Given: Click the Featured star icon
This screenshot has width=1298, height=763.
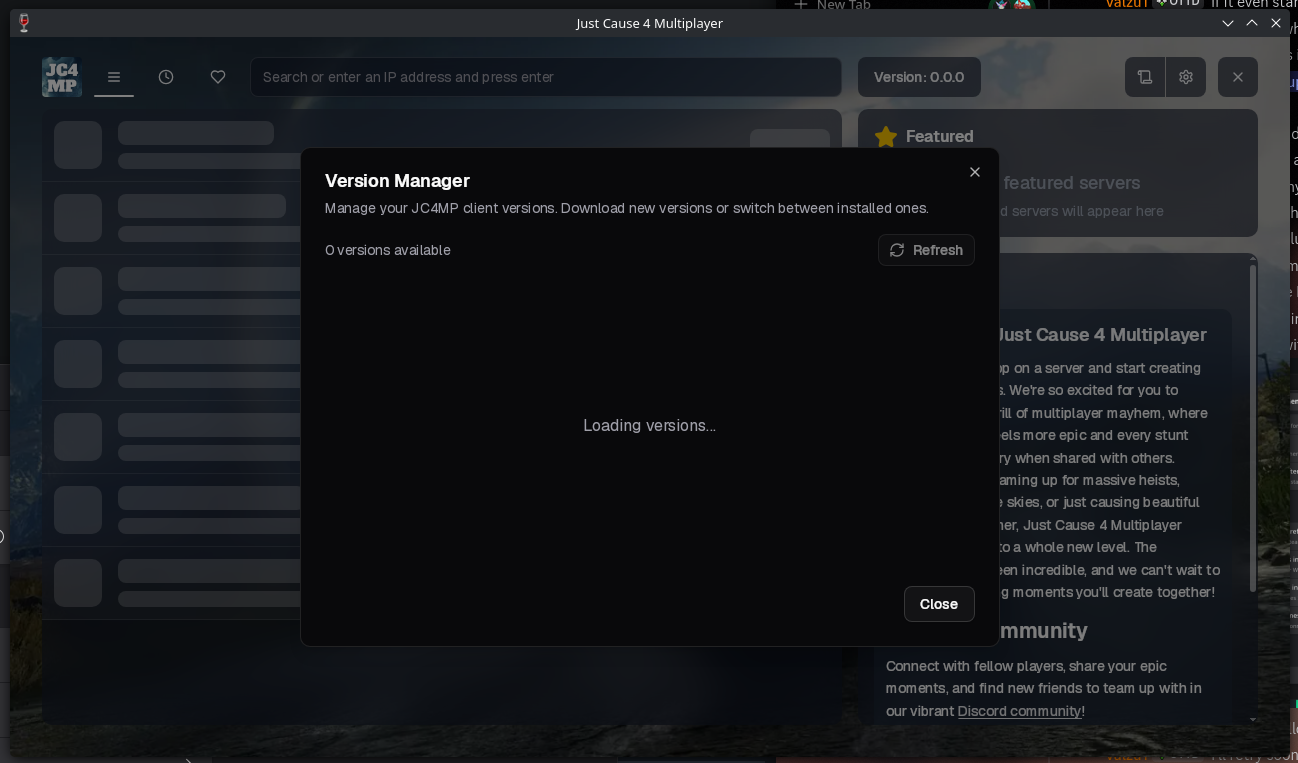Looking at the screenshot, I should tap(886, 137).
